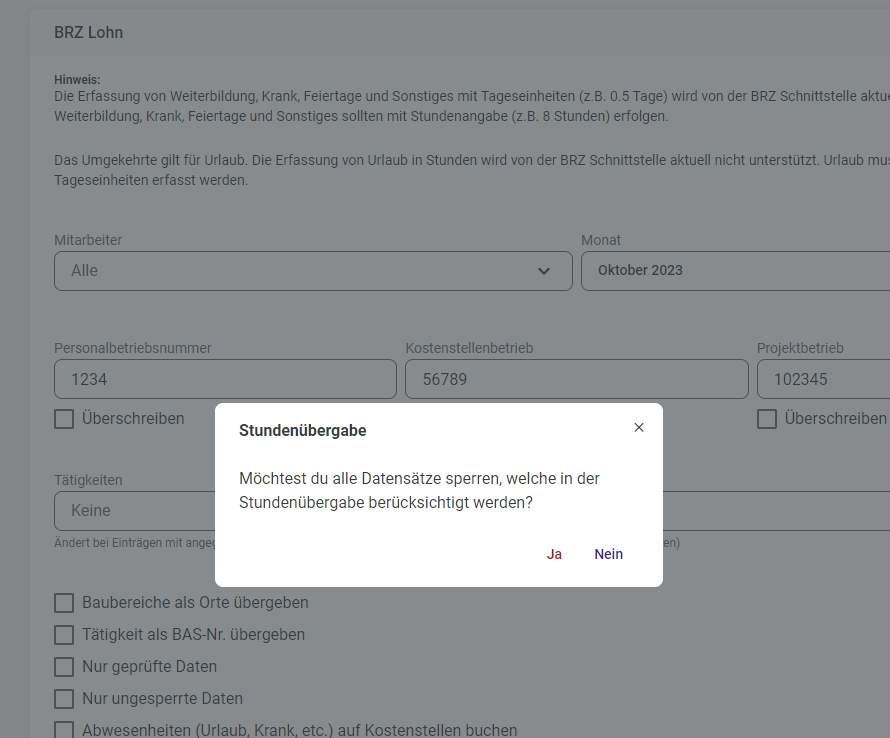Open the Tätigkeiten dropdown showing Keine

point(135,510)
